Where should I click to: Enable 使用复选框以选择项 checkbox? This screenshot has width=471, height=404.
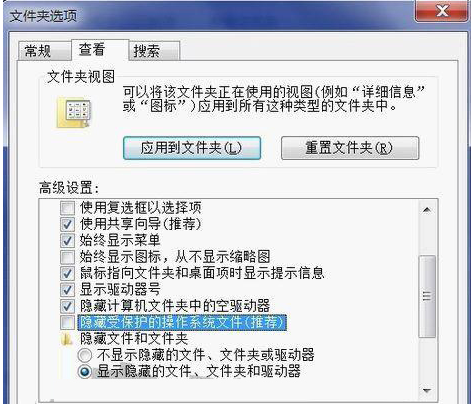pos(67,208)
